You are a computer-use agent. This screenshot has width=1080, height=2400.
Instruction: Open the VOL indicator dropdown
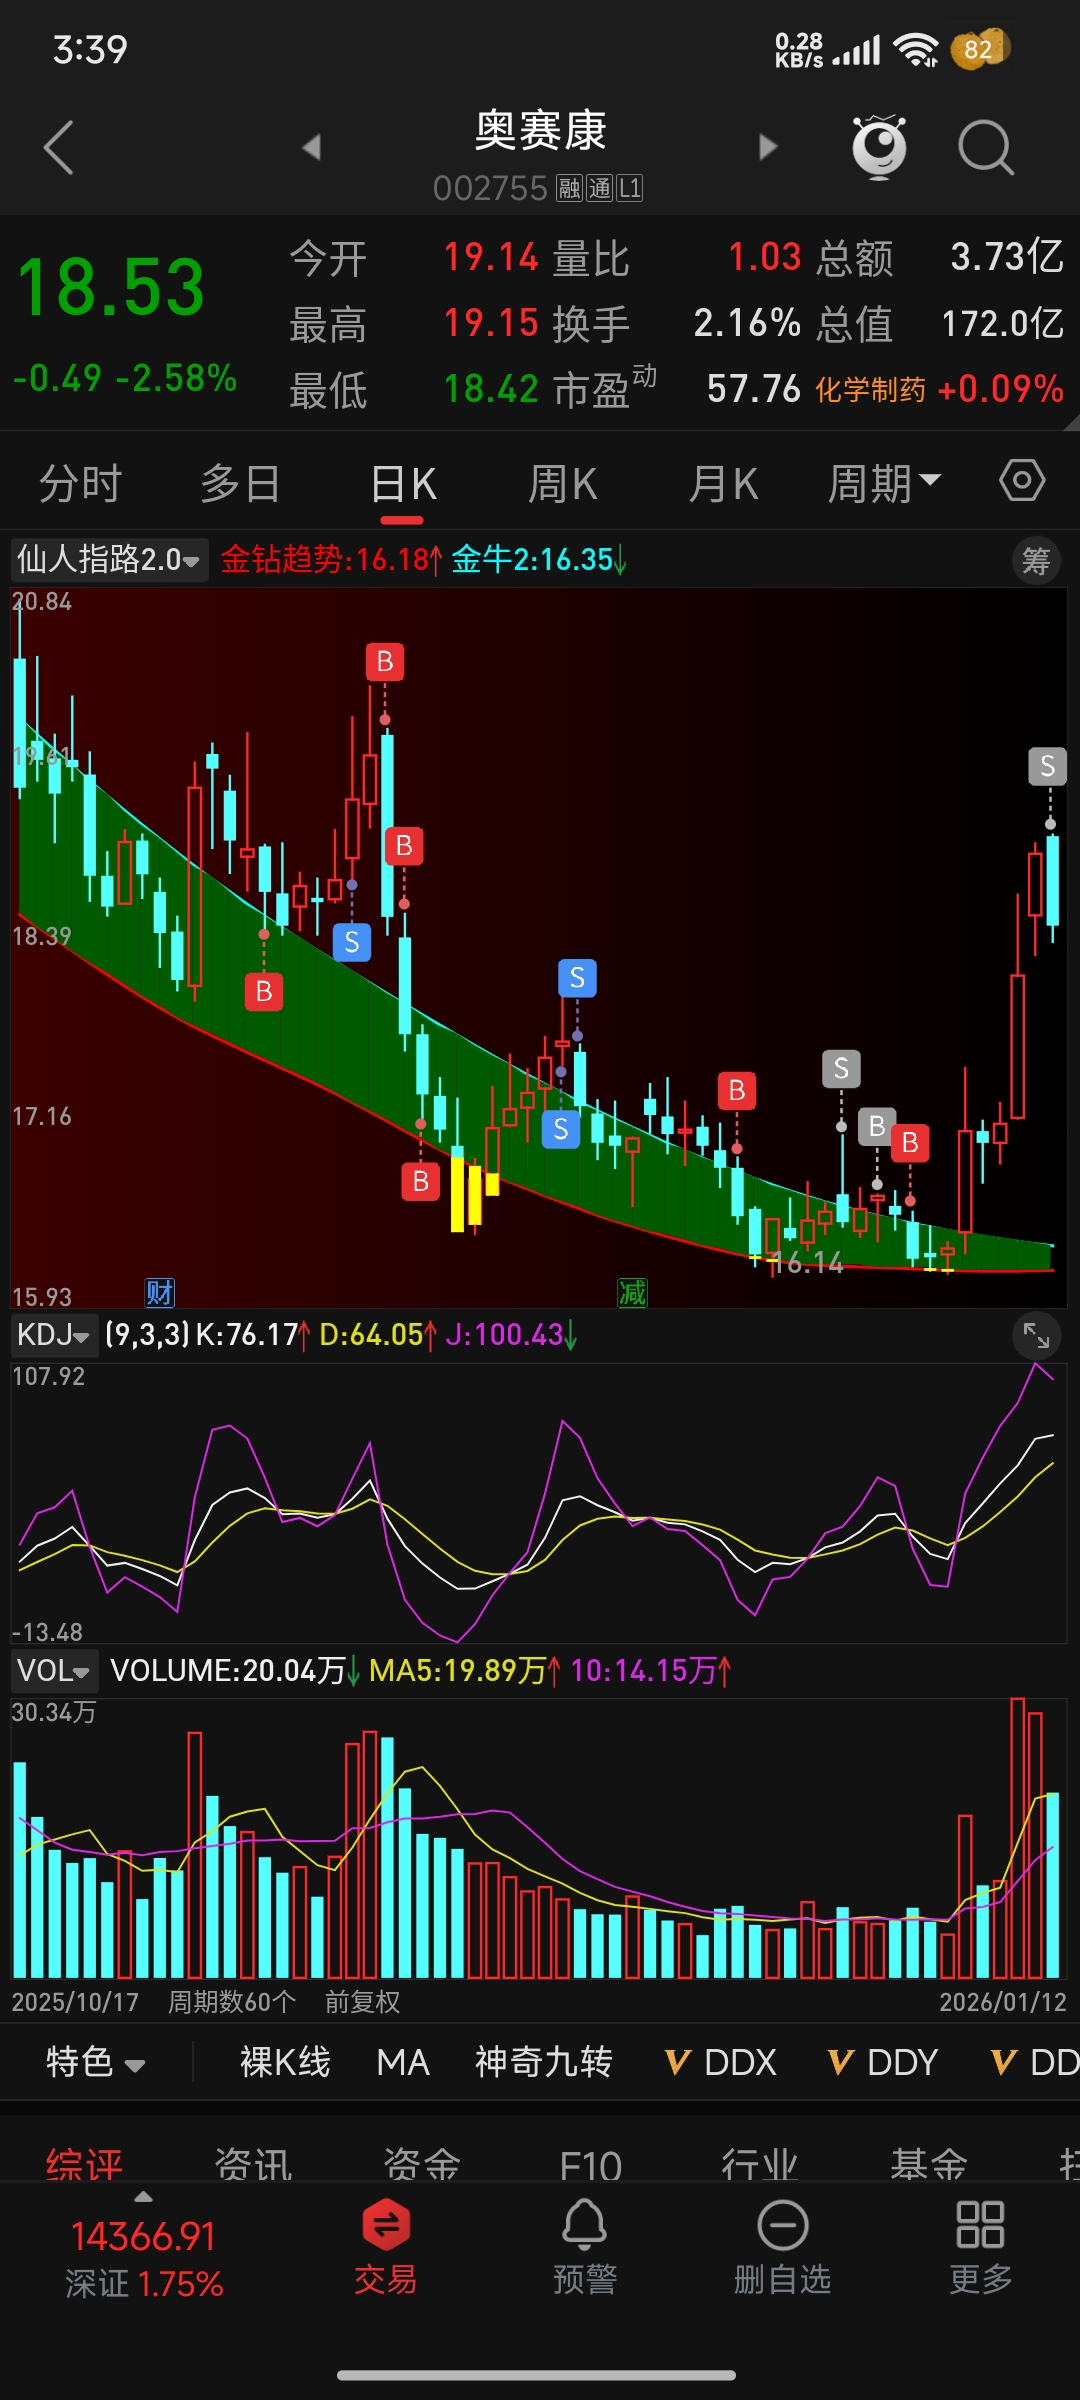click(54, 1670)
